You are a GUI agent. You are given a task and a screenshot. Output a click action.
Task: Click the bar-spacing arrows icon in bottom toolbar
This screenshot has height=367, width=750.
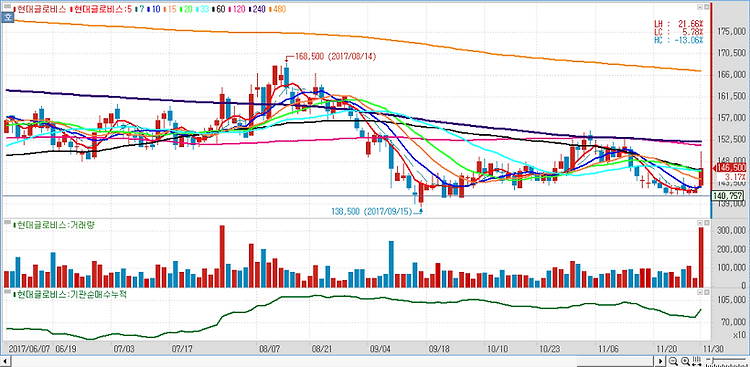coord(697,361)
